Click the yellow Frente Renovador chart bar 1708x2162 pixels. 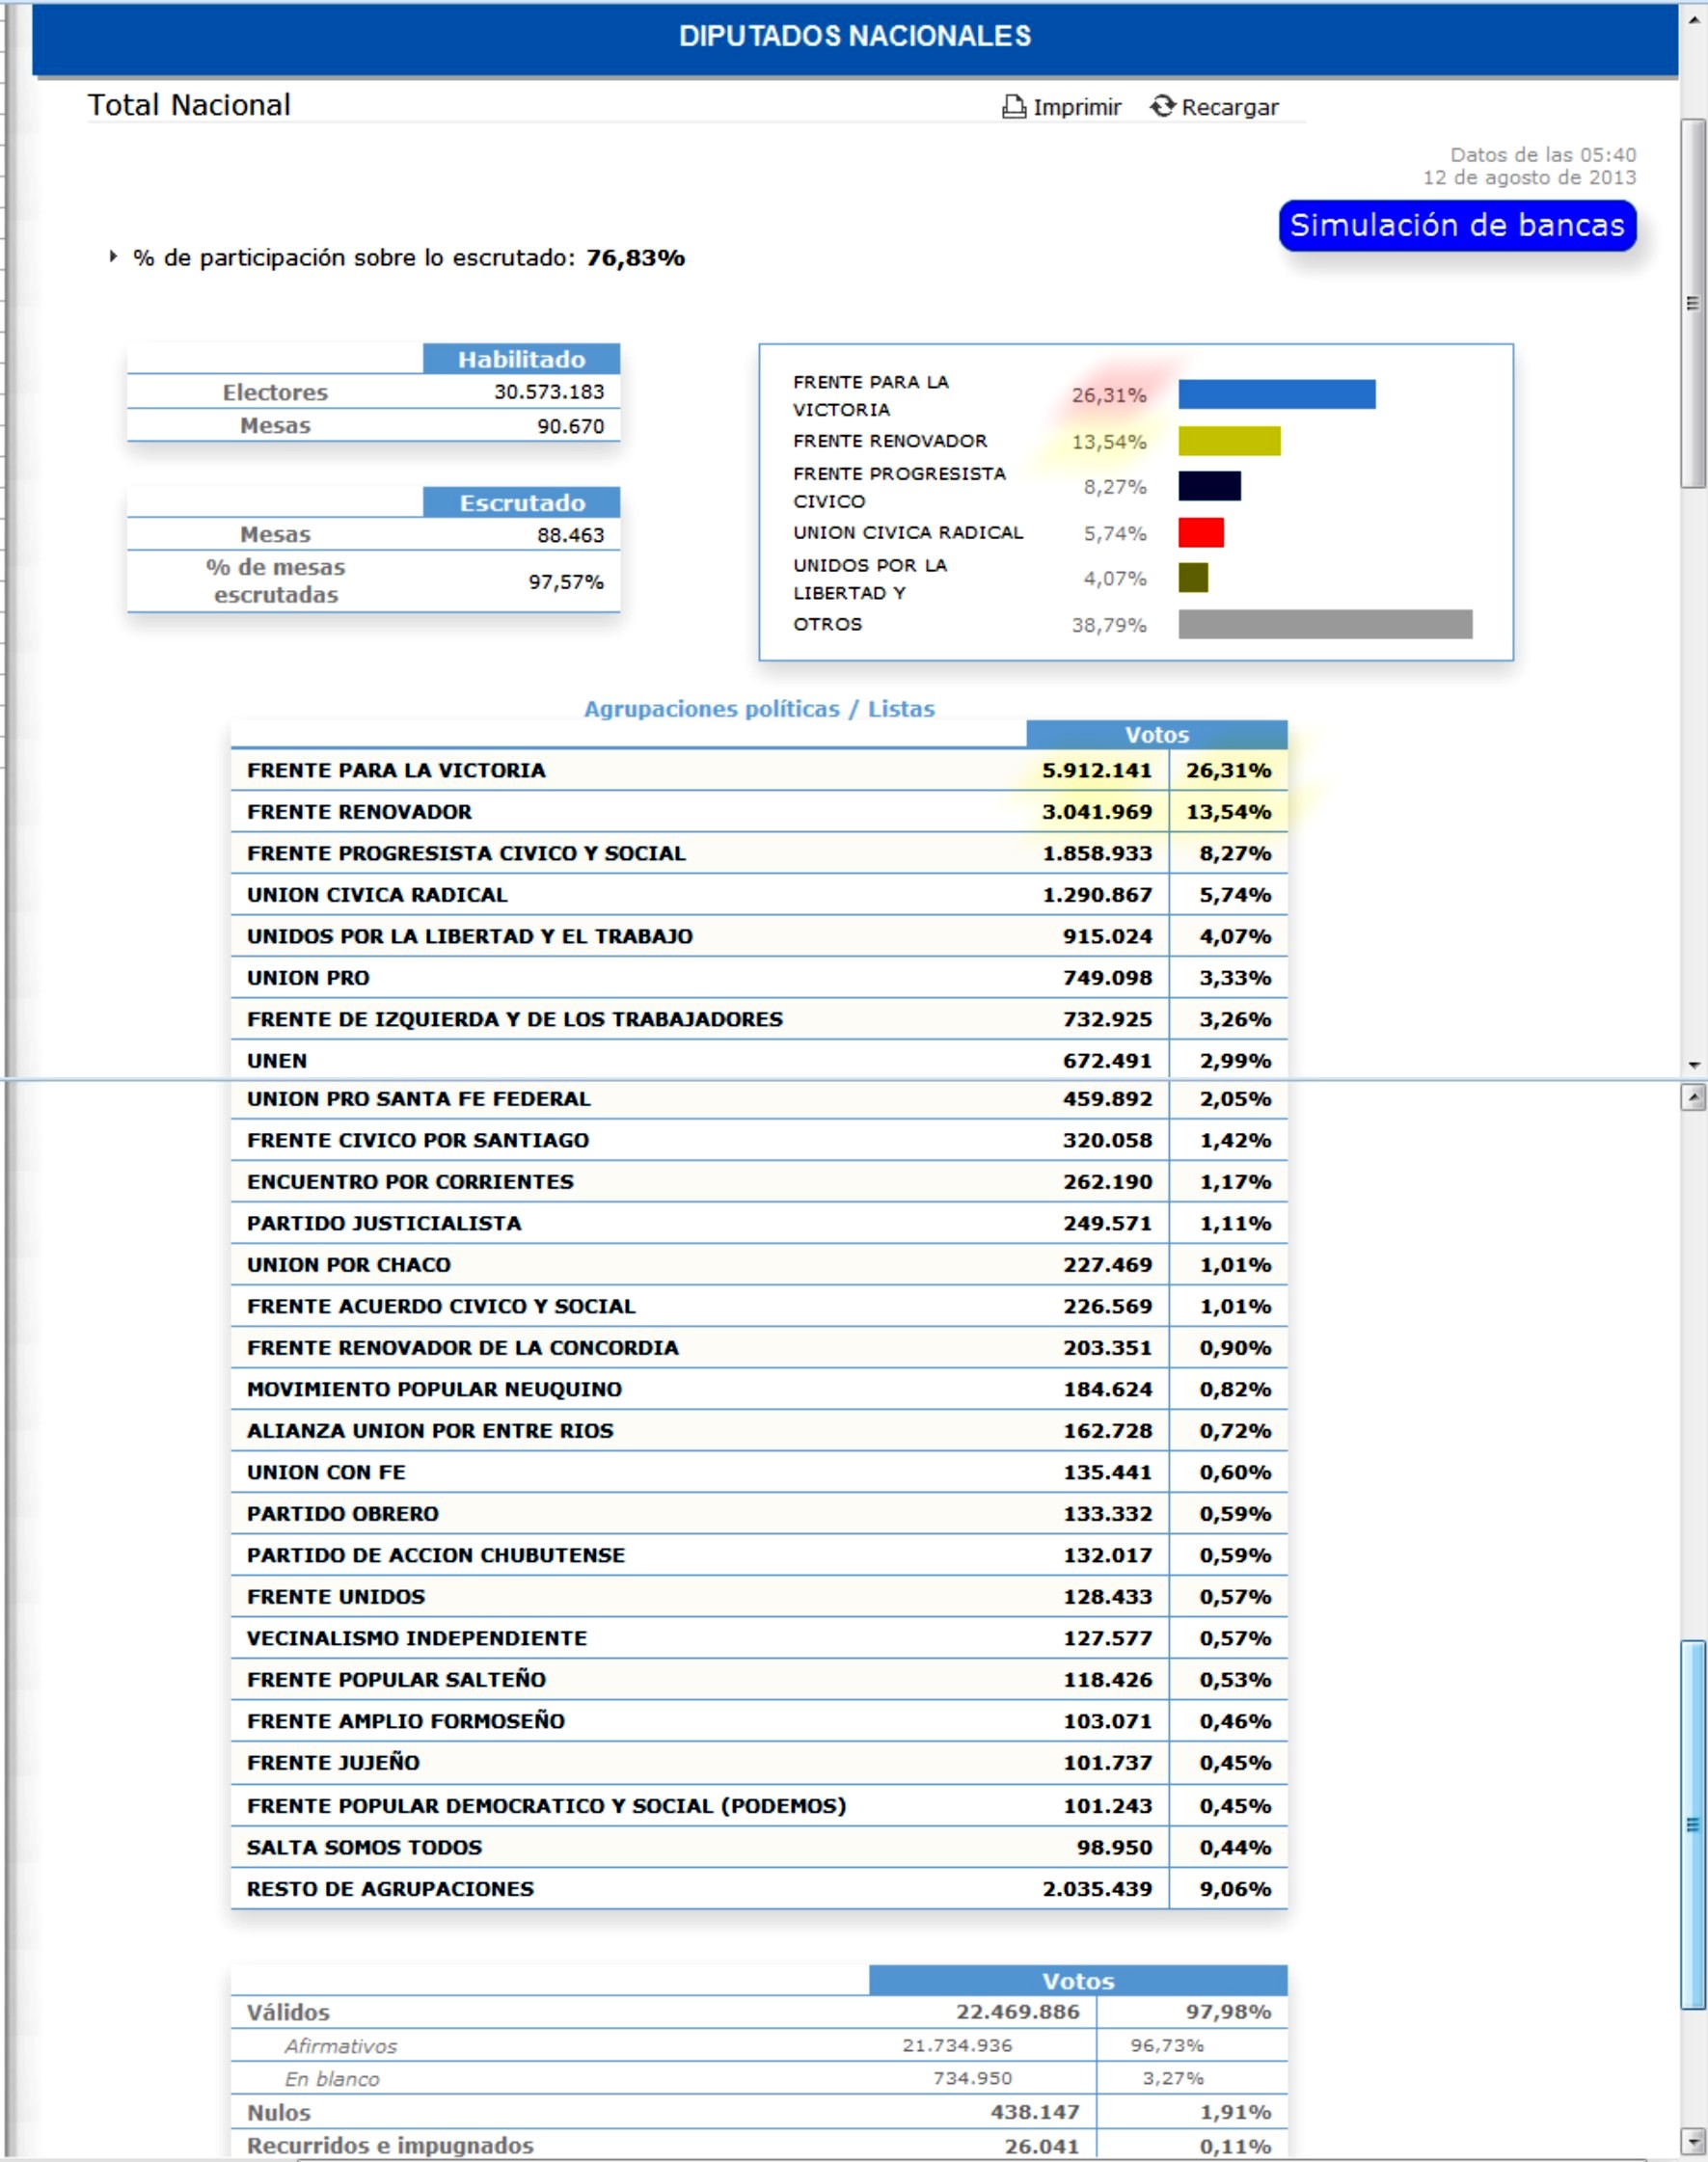click(x=1228, y=441)
